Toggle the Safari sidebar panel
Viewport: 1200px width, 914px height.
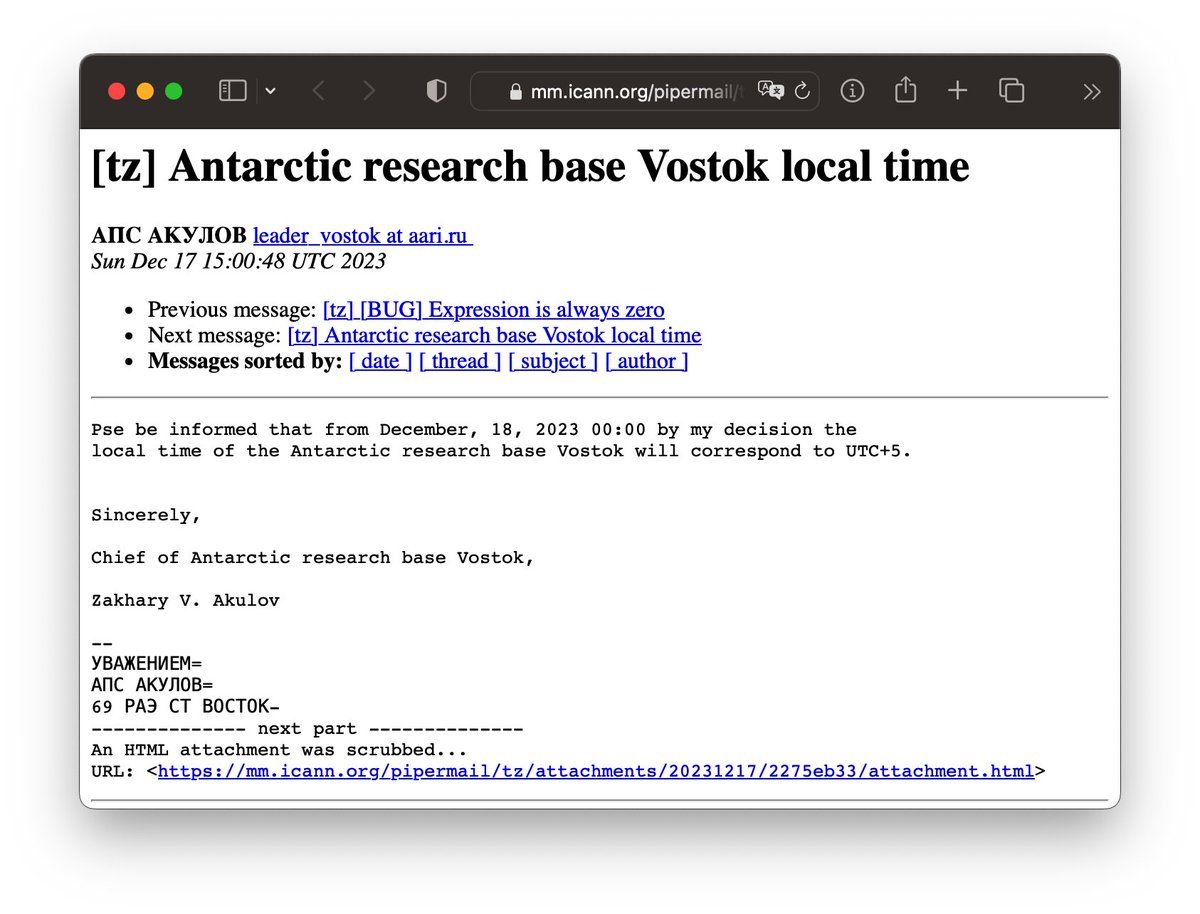click(x=232, y=91)
